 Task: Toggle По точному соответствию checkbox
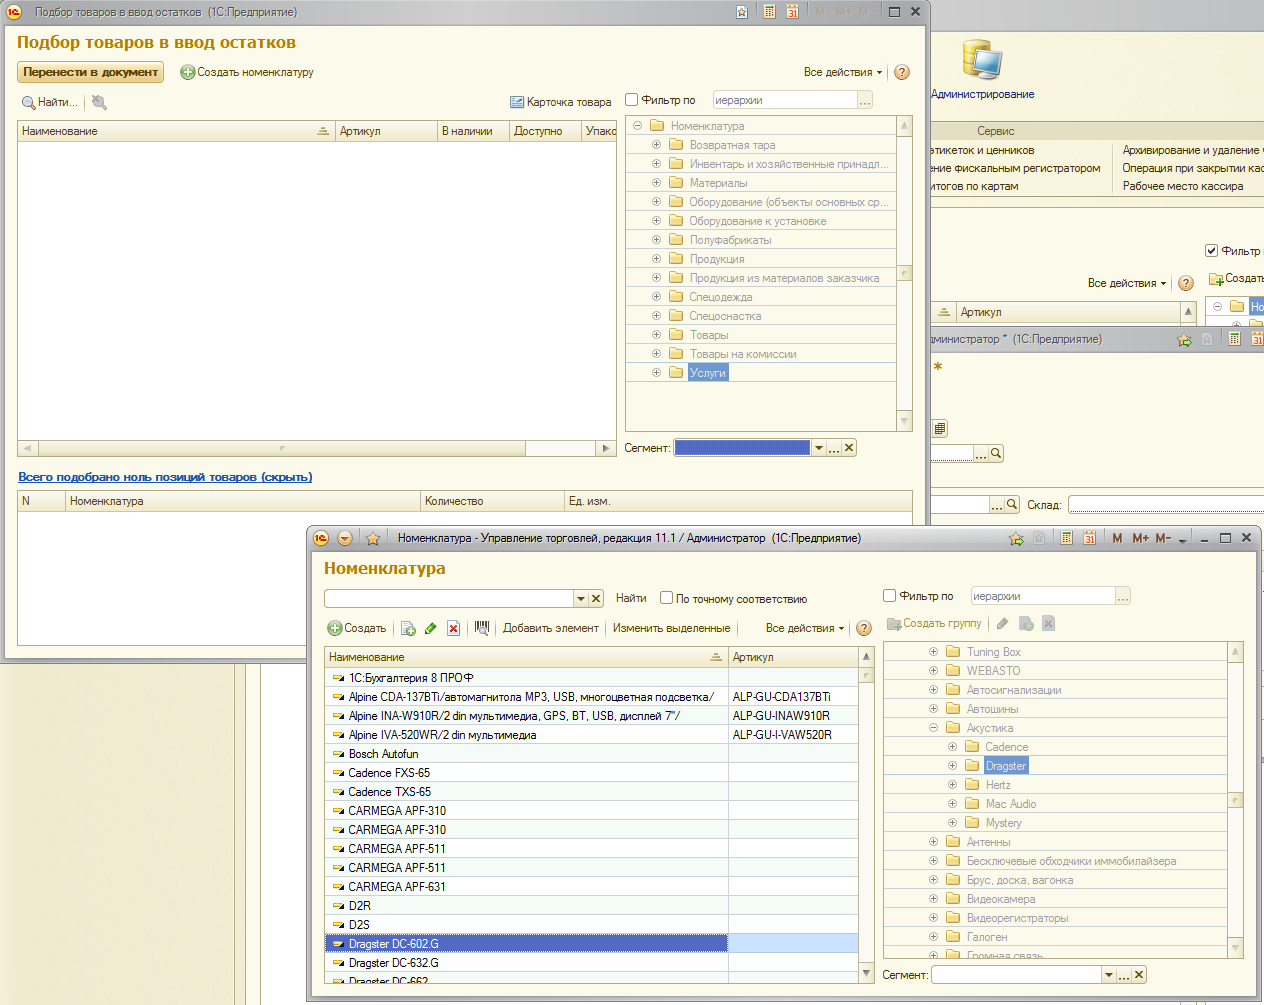[x=666, y=598]
